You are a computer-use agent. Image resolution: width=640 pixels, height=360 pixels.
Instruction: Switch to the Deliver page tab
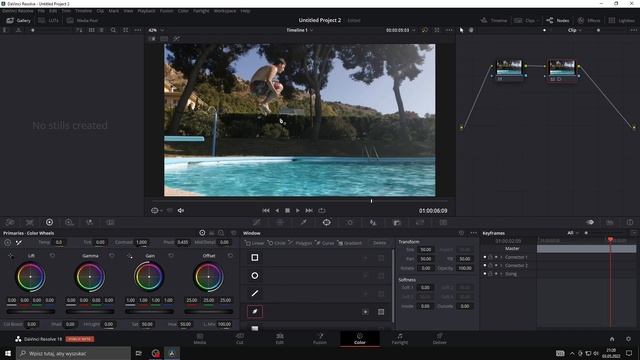tap(440, 338)
